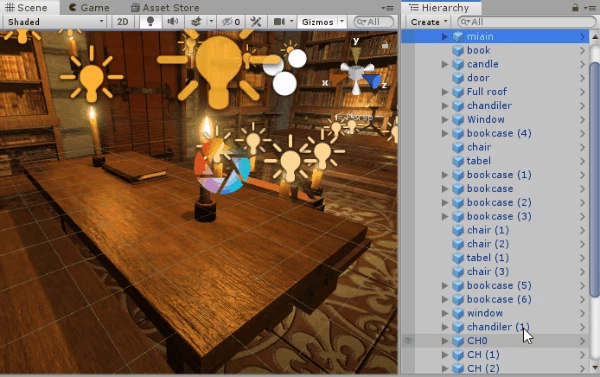This screenshot has height=377, width=600.
Task: Select the chandiler (1) cube icon
Action: (x=458, y=327)
